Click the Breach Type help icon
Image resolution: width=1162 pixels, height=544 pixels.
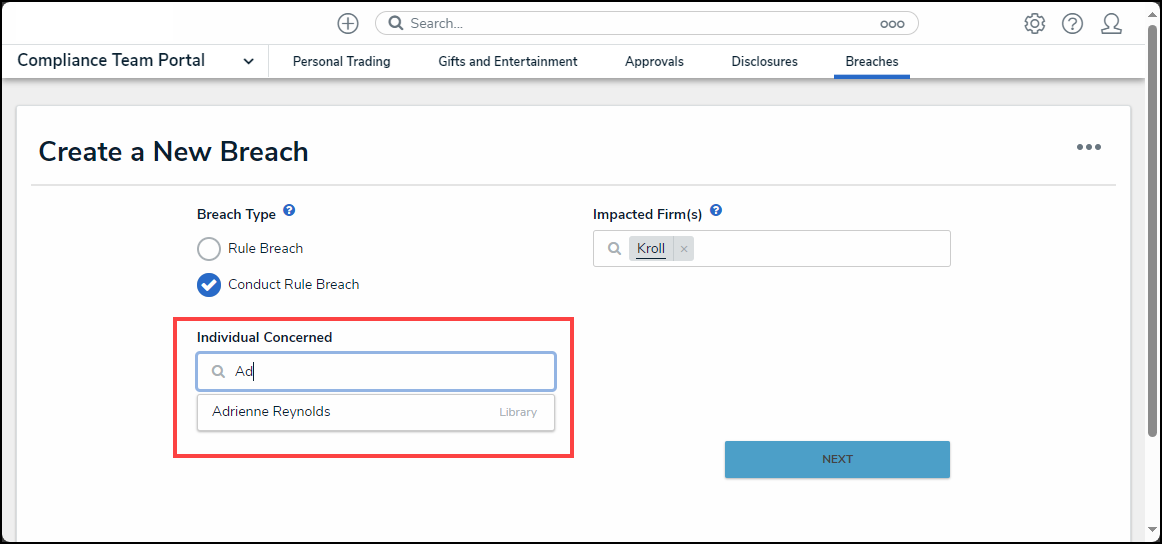pos(289,211)
